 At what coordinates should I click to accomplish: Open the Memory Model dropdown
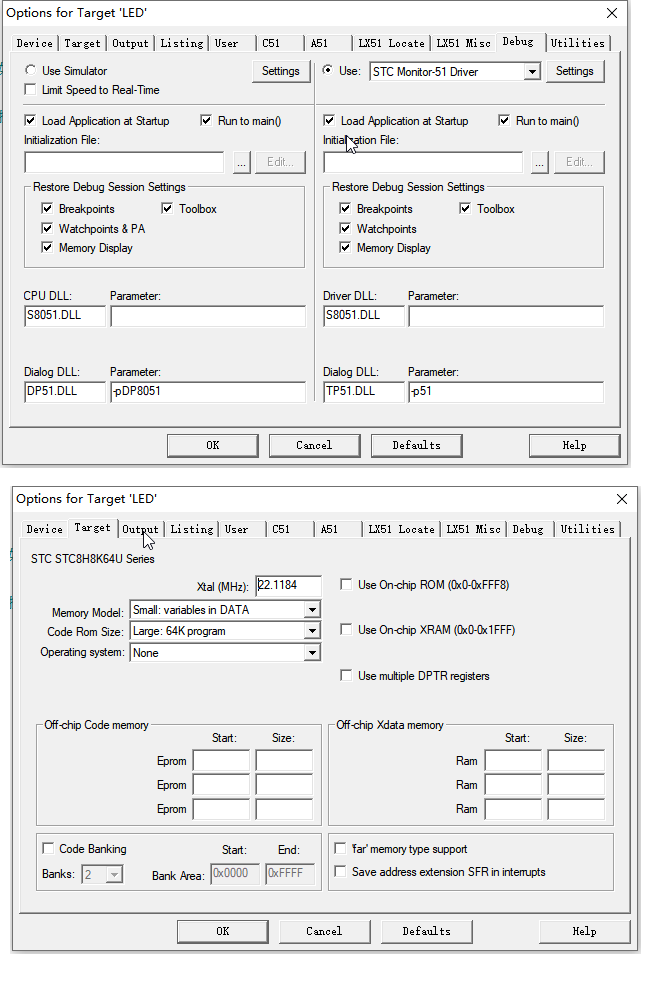(312, 610)
